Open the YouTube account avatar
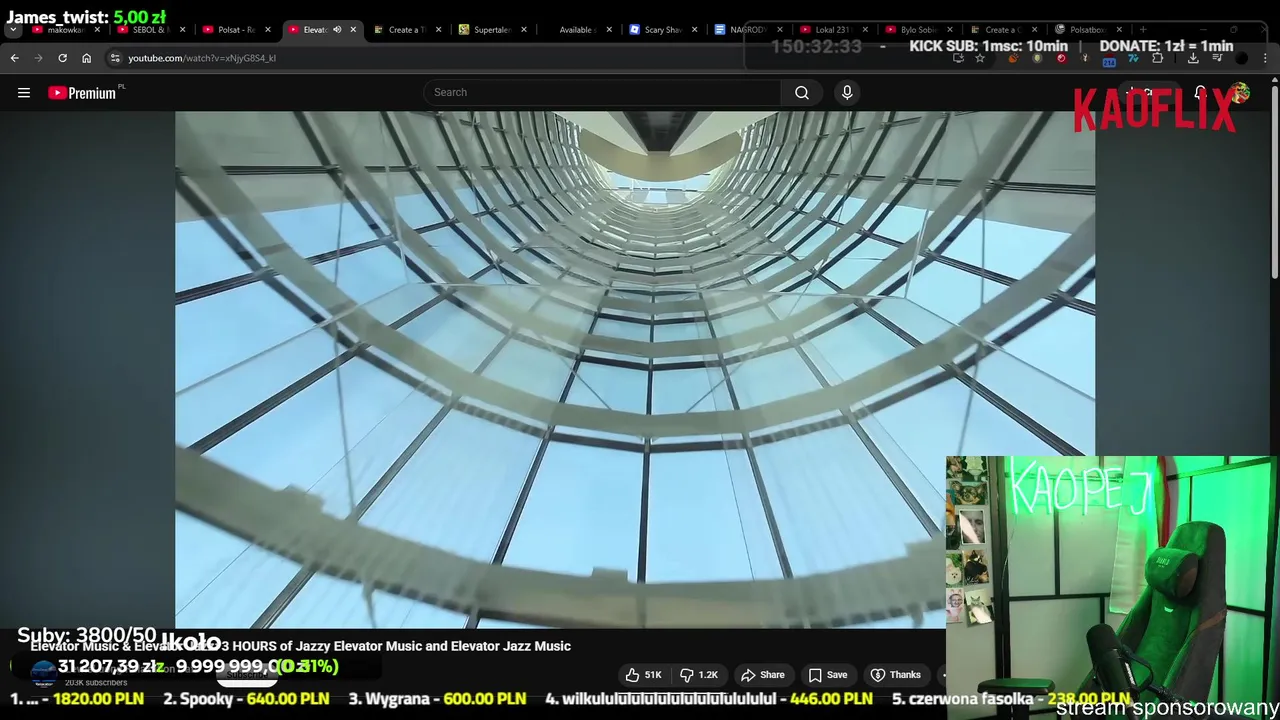This screenshot has width=1280, height=720. pos(1241,93)
